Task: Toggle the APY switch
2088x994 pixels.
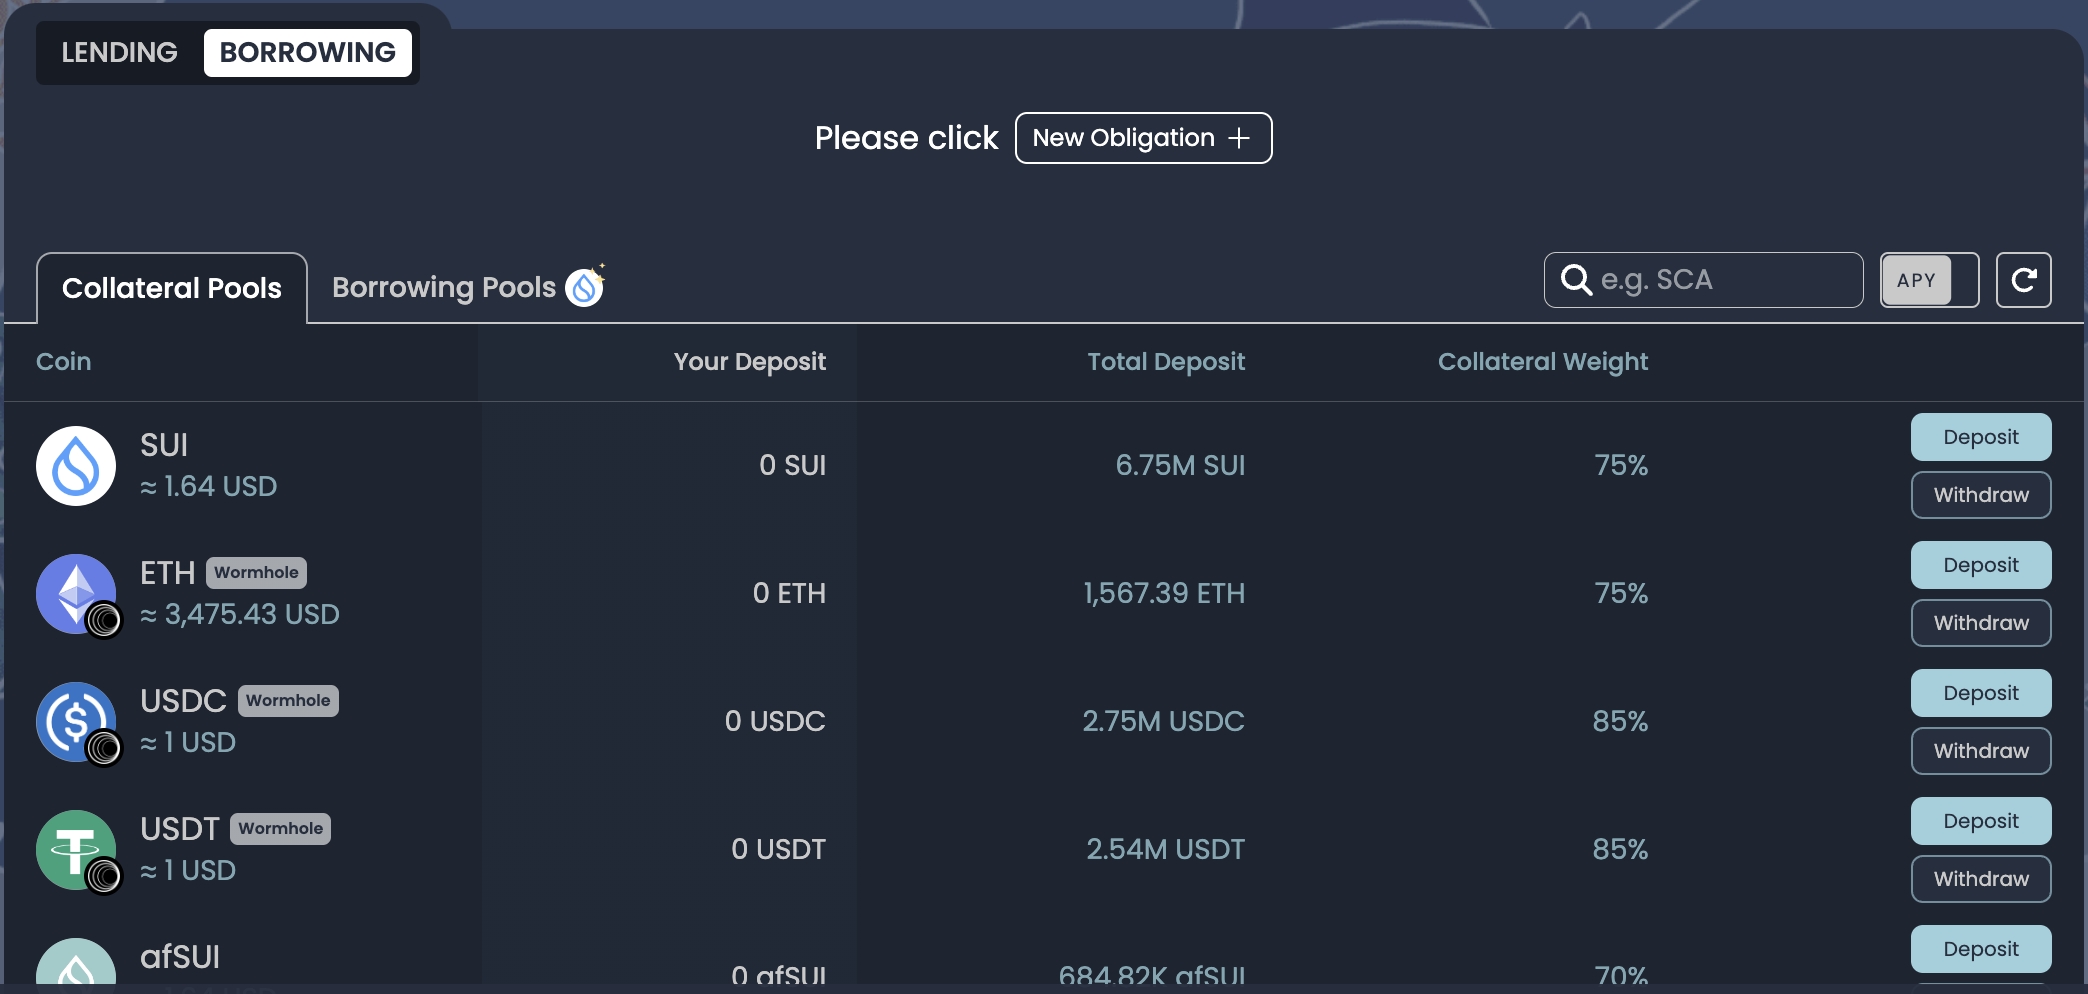Action: (1929, 280)
